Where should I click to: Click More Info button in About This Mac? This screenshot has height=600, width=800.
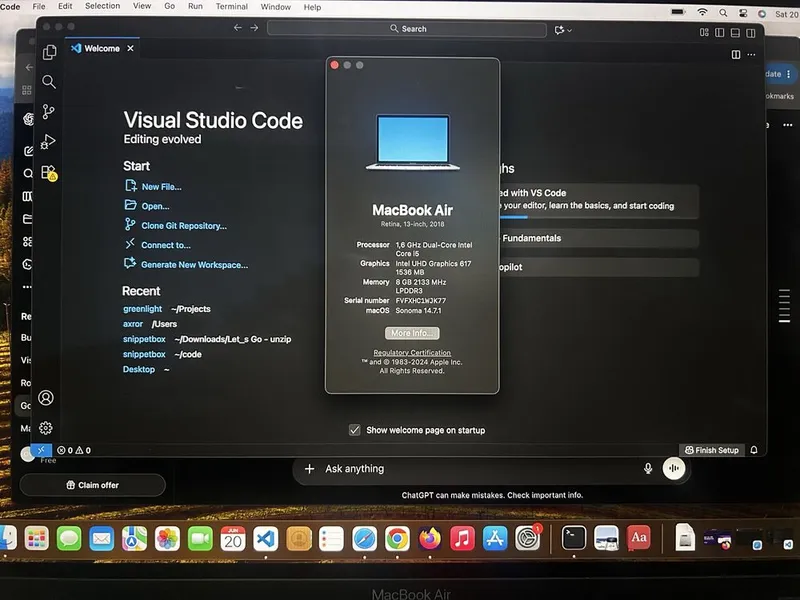point(412,333)
